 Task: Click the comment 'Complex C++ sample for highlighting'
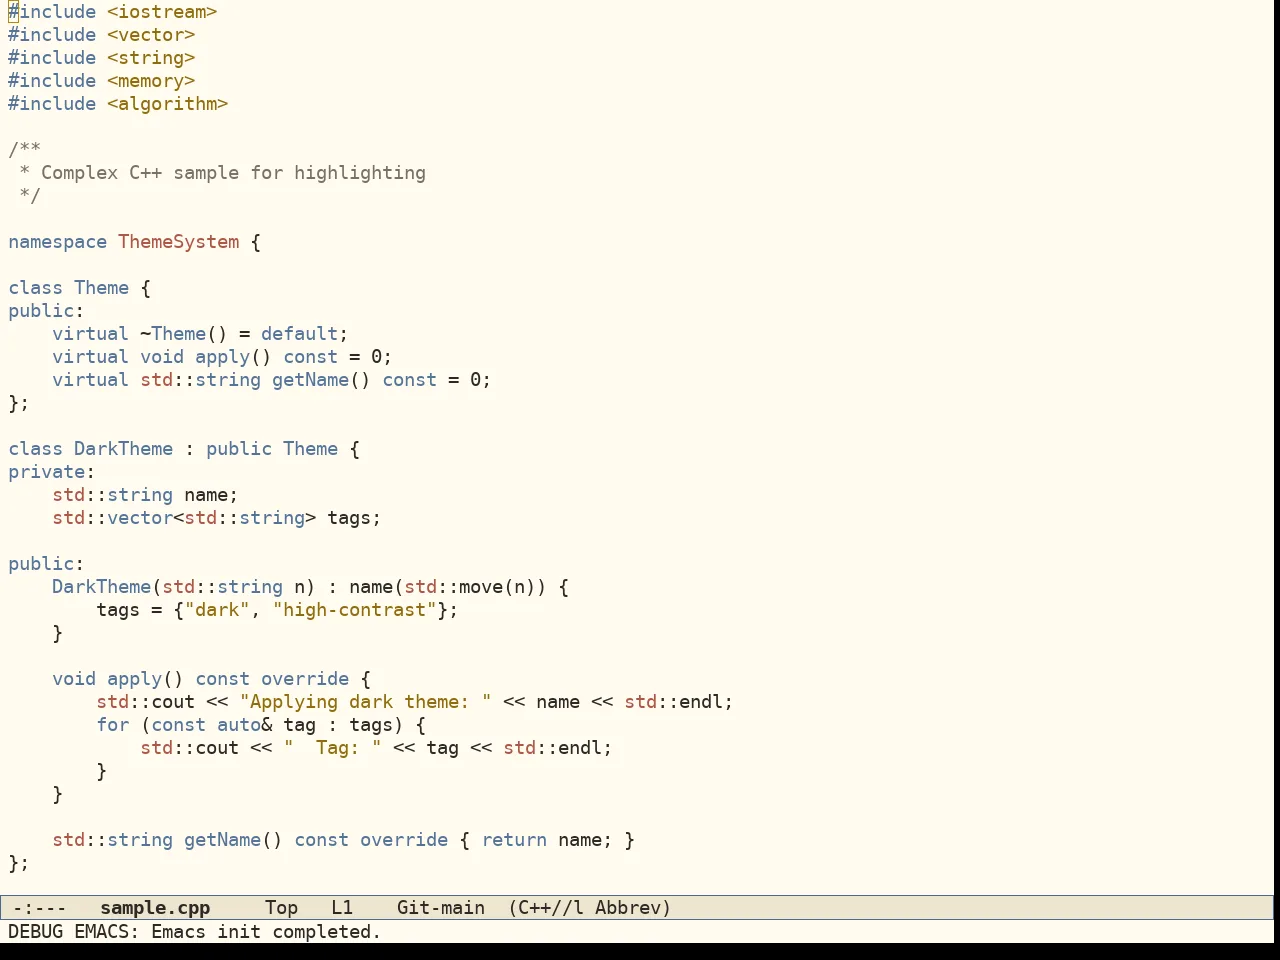pyautogui.click(x=233, y=173)
